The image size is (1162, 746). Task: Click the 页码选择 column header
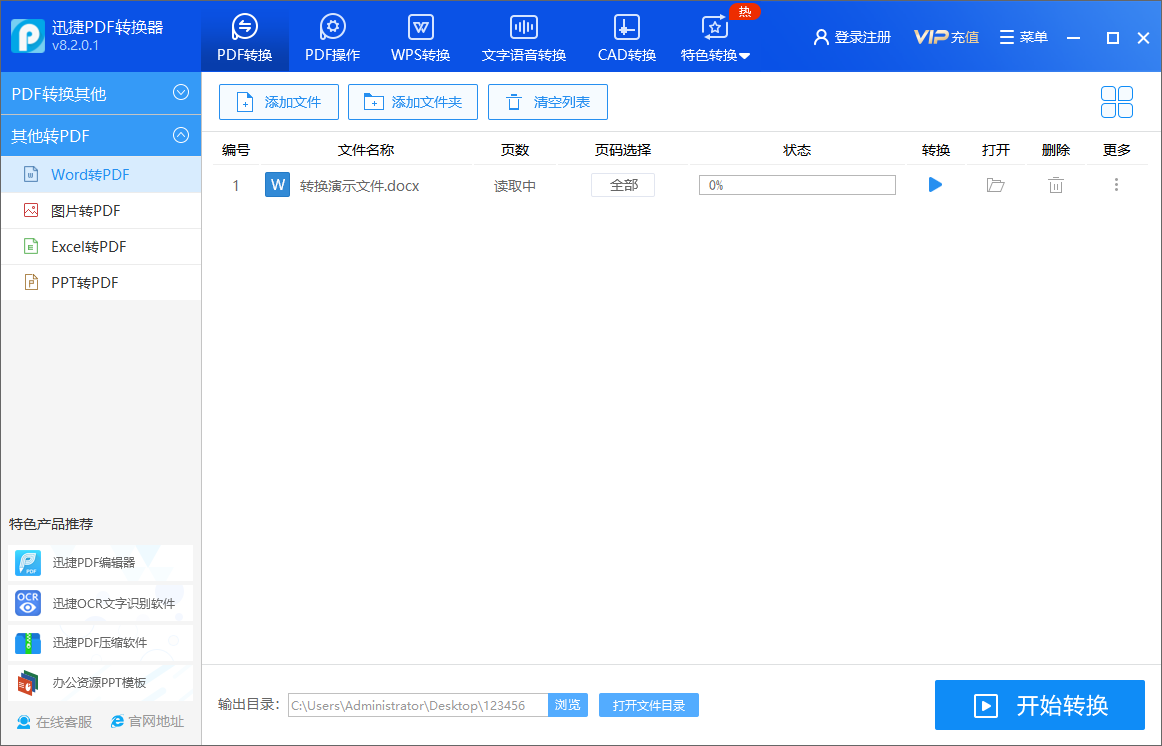(x=622, y=150)
